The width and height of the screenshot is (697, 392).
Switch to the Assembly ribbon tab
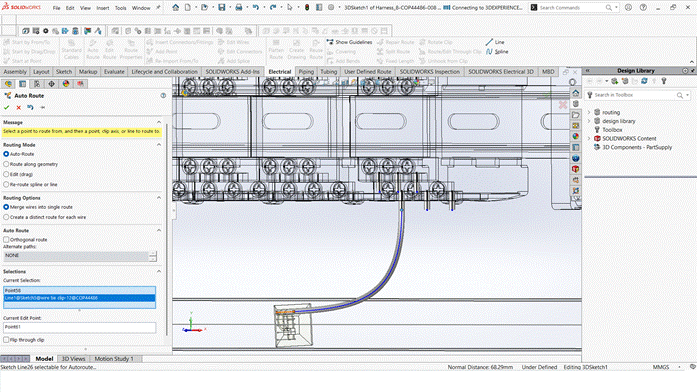[15, 72]
